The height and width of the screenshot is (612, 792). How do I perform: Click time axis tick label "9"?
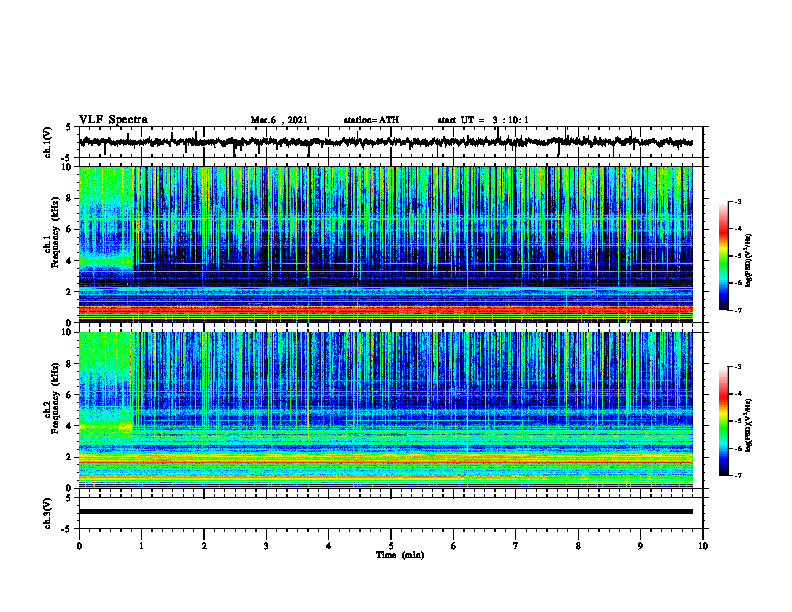coord(640,546)
